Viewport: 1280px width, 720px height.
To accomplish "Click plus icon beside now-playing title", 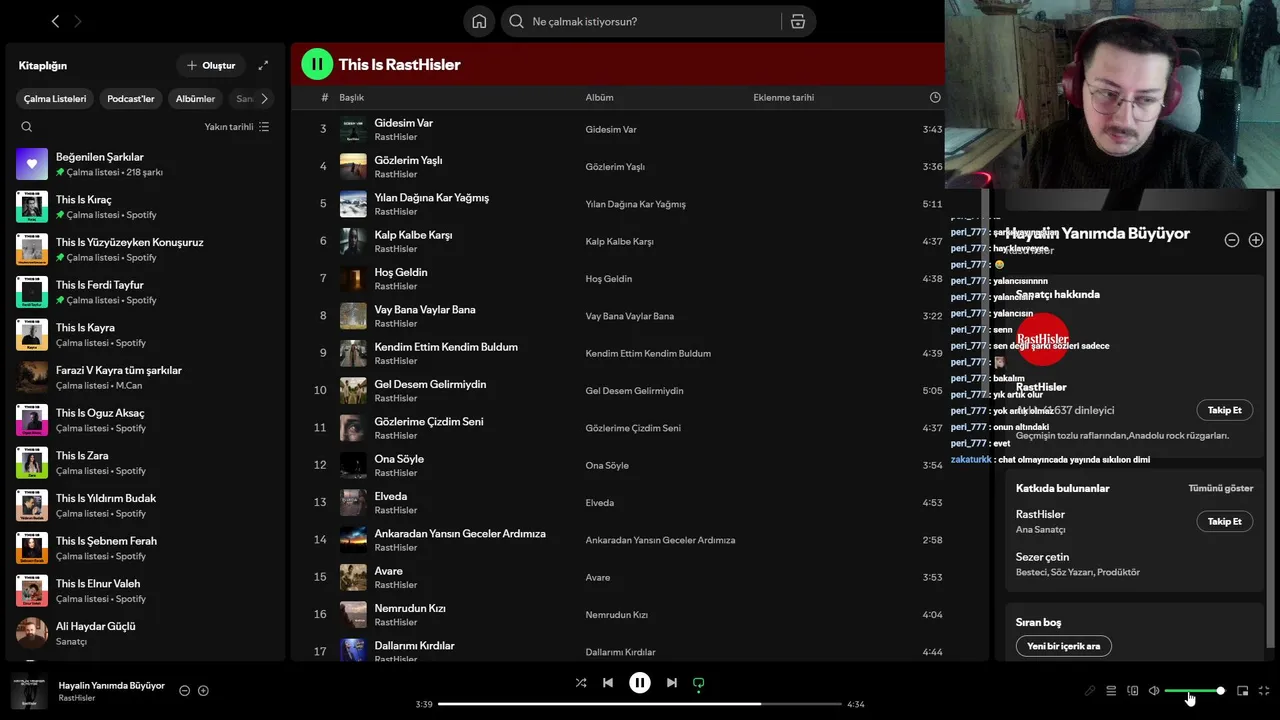I will tap(203, 691).
